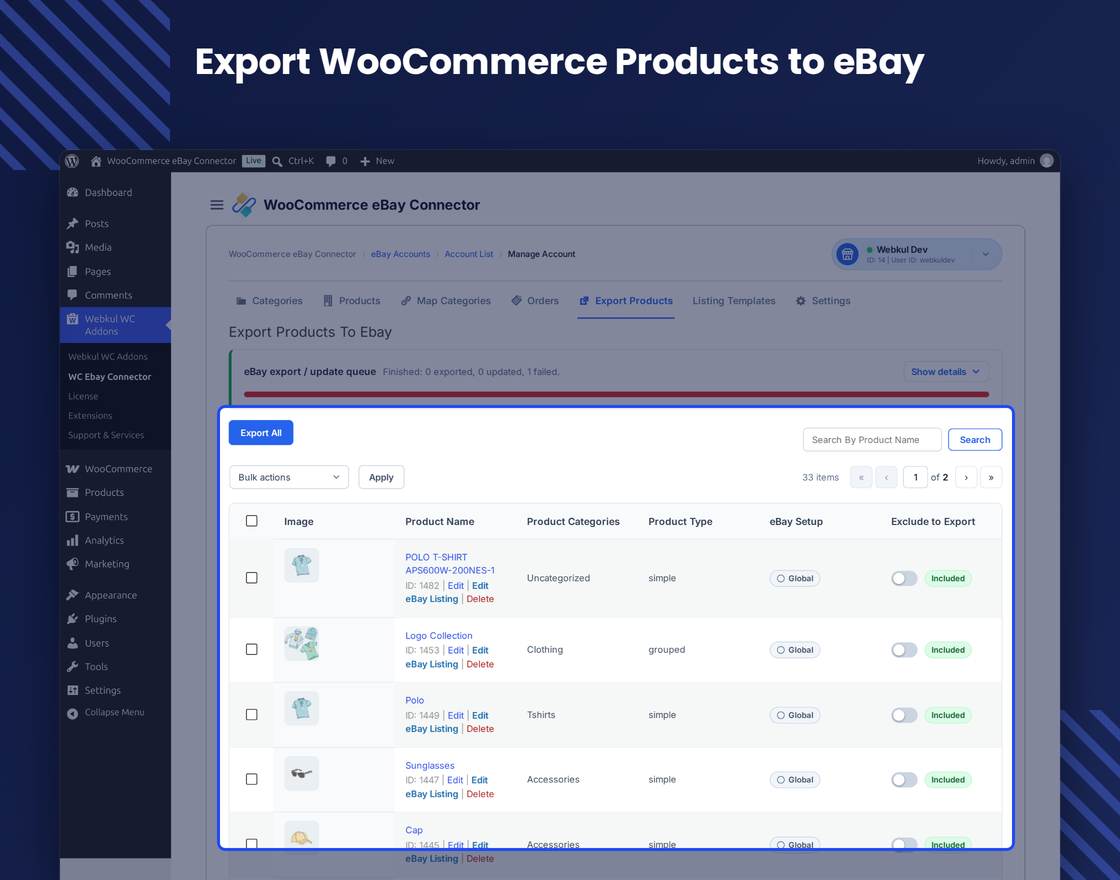
Task: Open the Bulk actions dropdown
Action: 289,477
